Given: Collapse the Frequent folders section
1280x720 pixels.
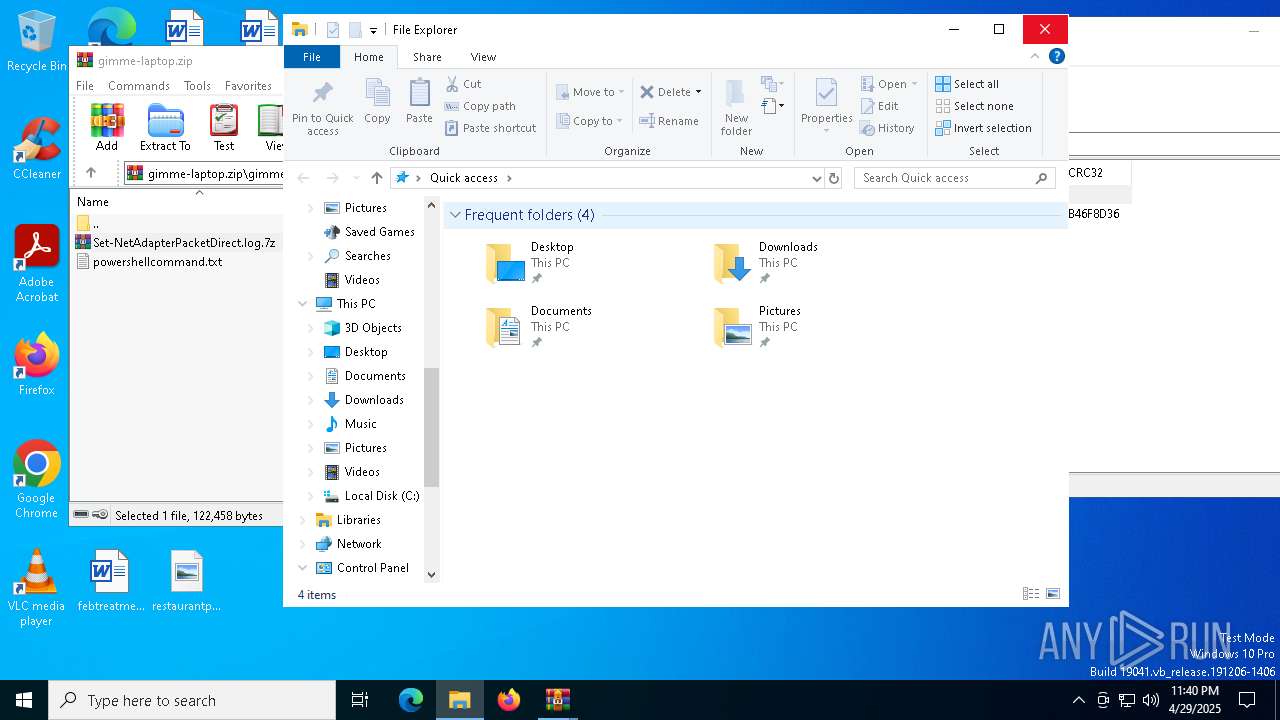Looking at the screenshot, I should [455, 215].
